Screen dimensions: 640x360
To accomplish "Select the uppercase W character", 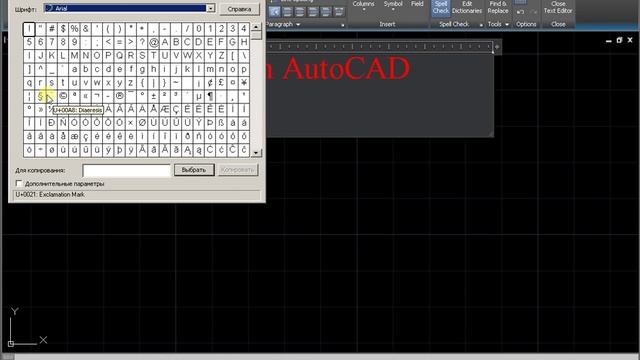I will tap(187, 56).
